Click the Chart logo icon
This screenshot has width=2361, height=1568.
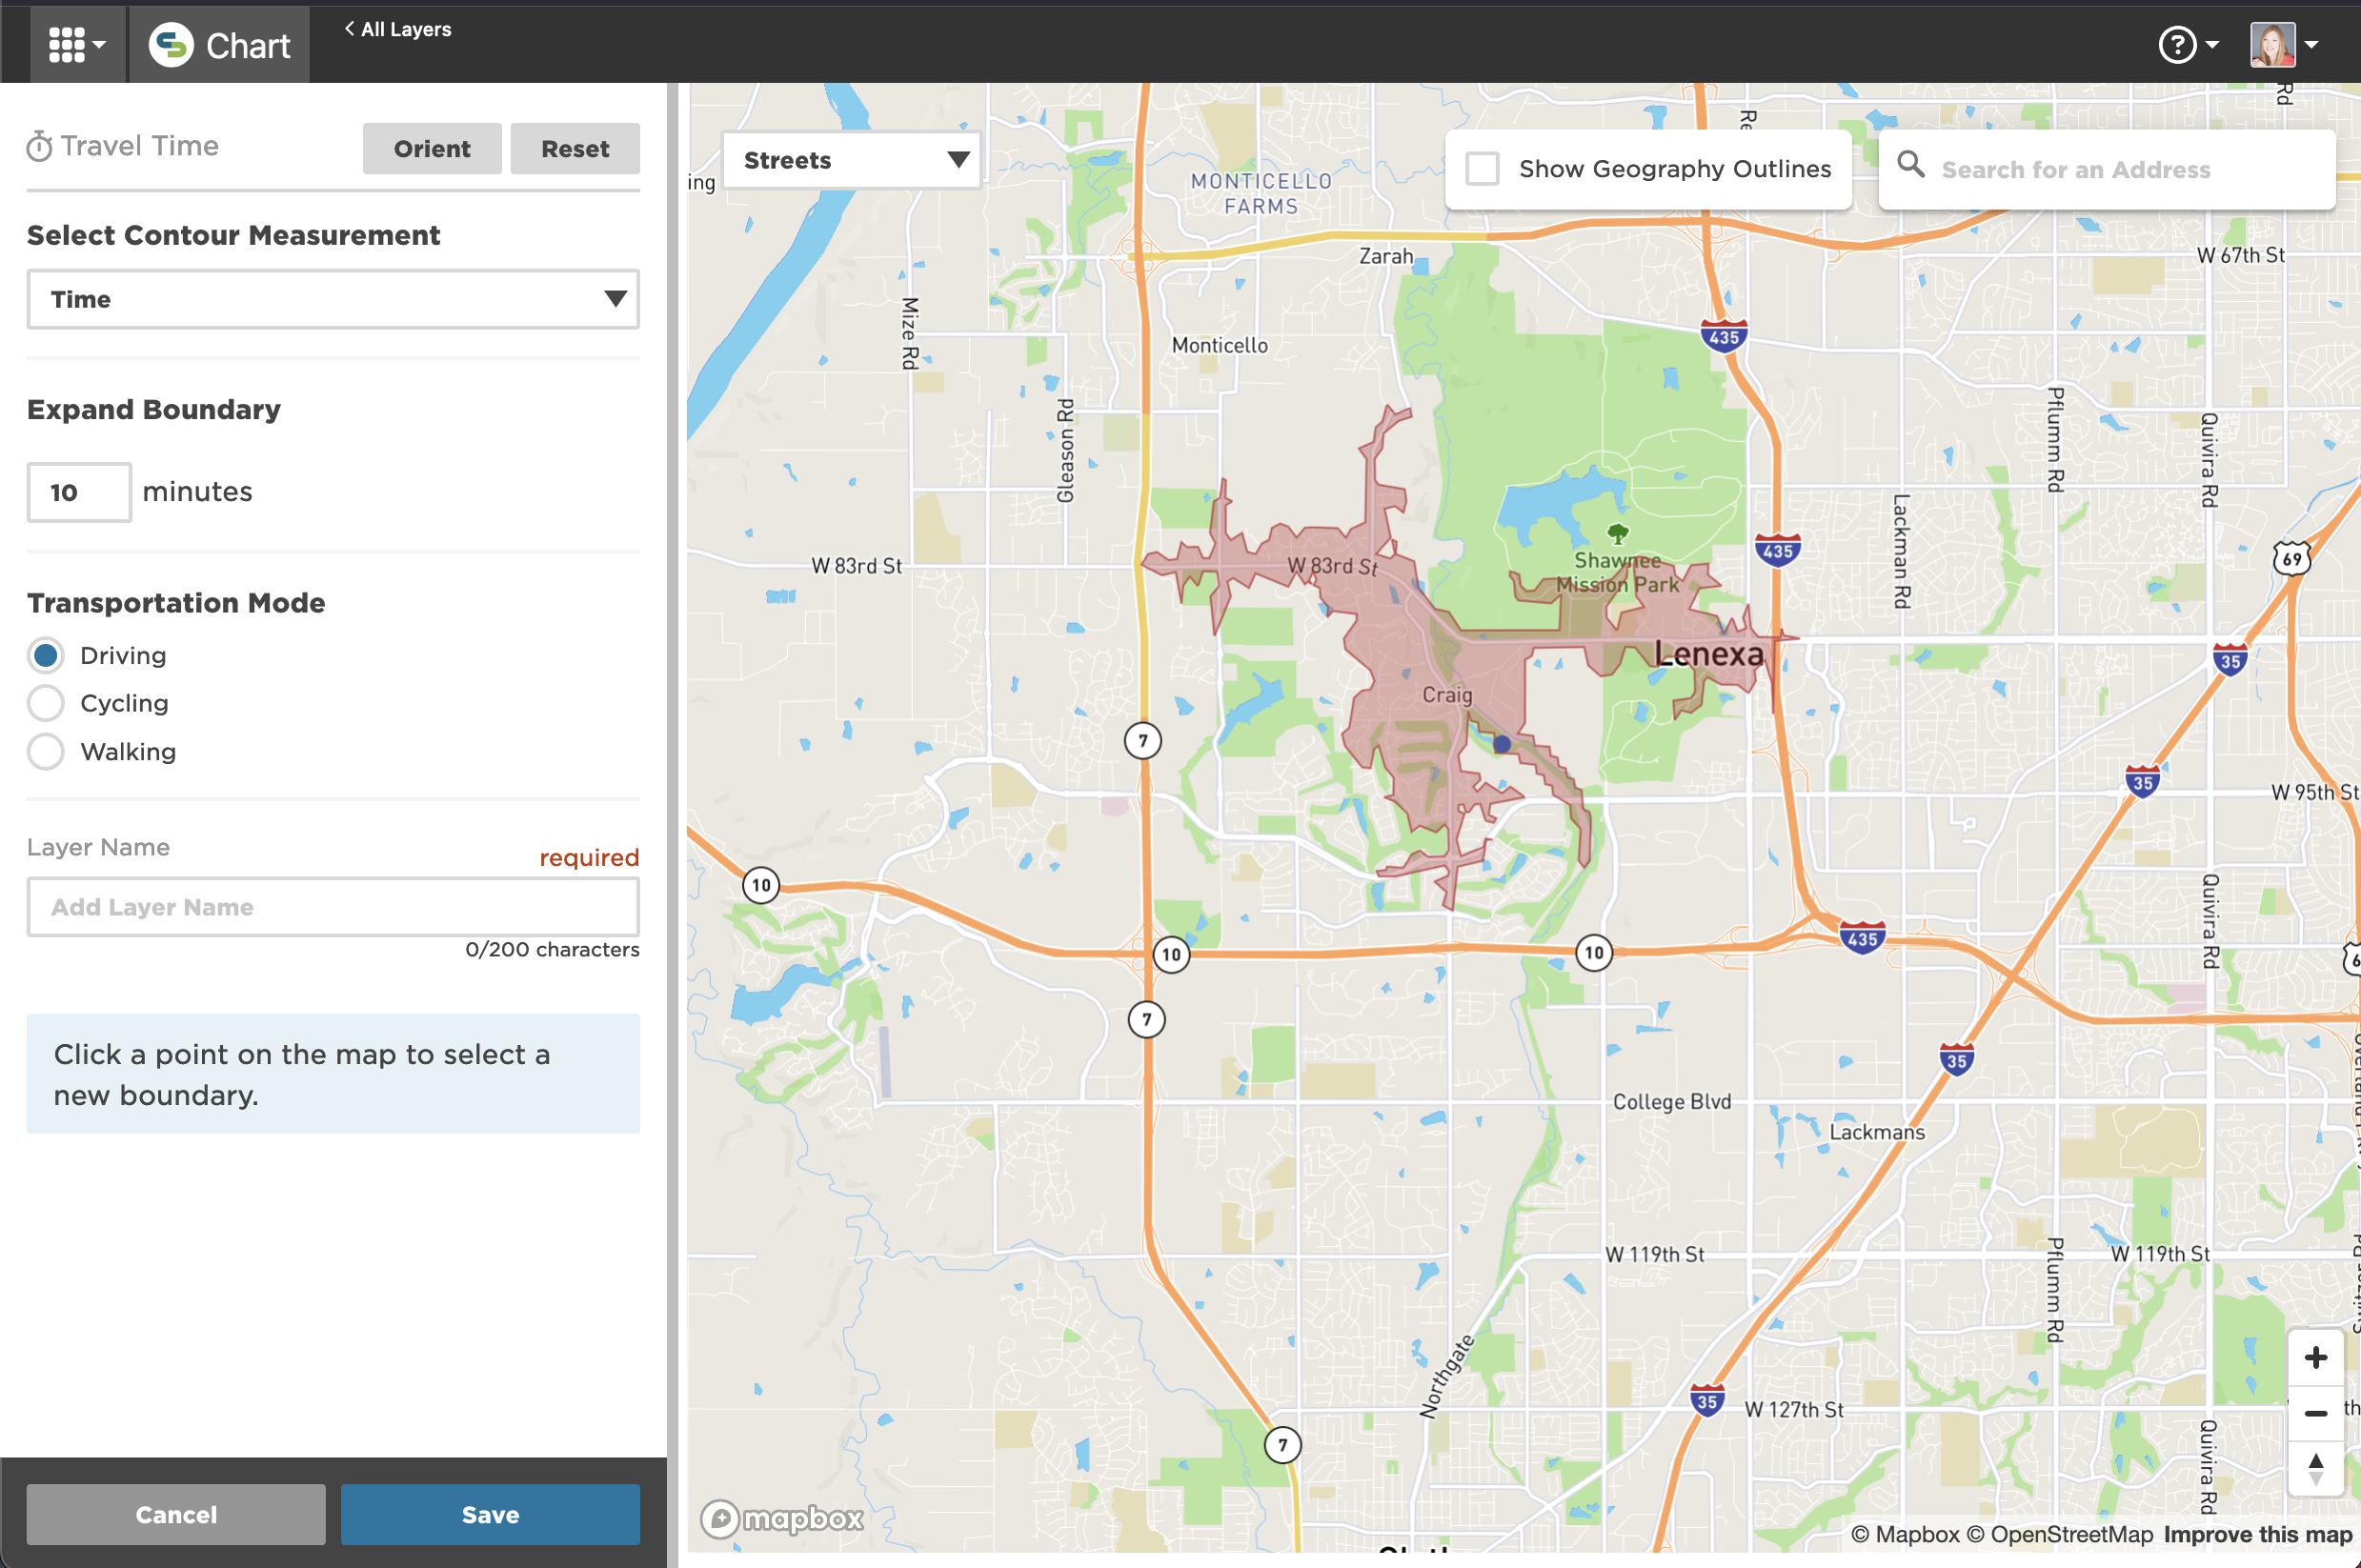[171, 45]
